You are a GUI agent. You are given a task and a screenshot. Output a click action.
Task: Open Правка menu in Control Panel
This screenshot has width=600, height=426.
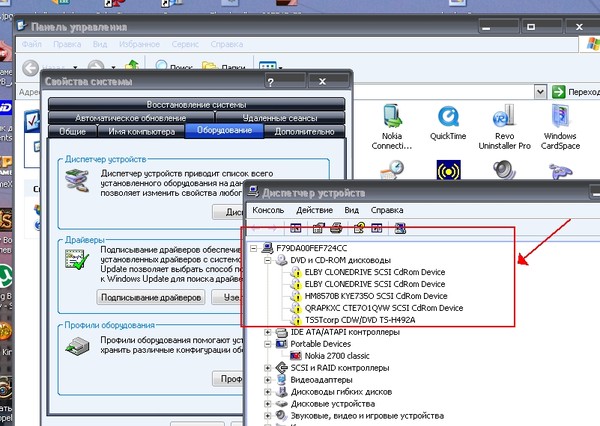[x=67, y=44]
